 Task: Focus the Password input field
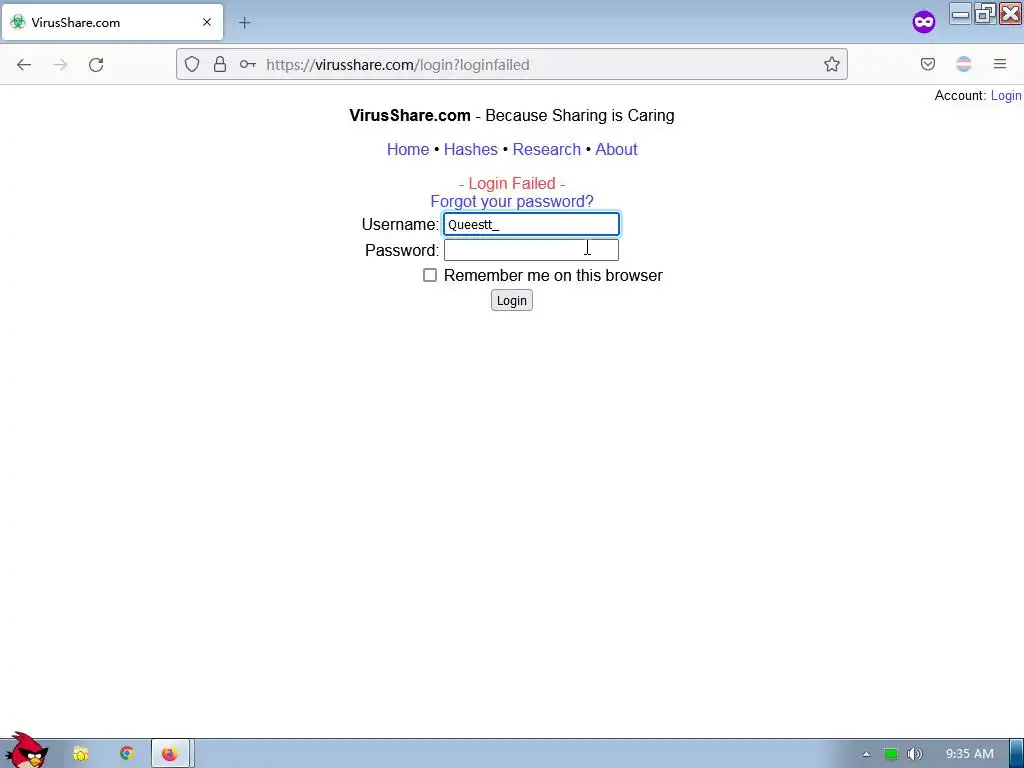coord(531,249)
